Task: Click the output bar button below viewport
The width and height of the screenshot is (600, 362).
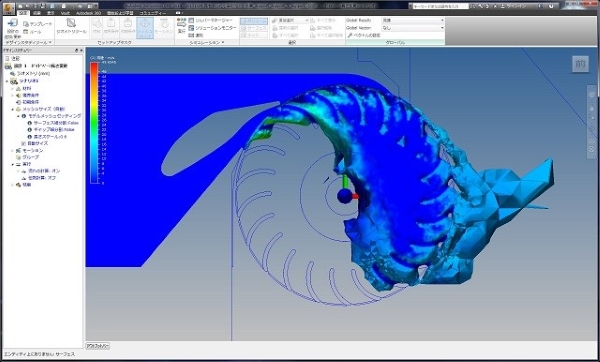Action: (98, 346)
